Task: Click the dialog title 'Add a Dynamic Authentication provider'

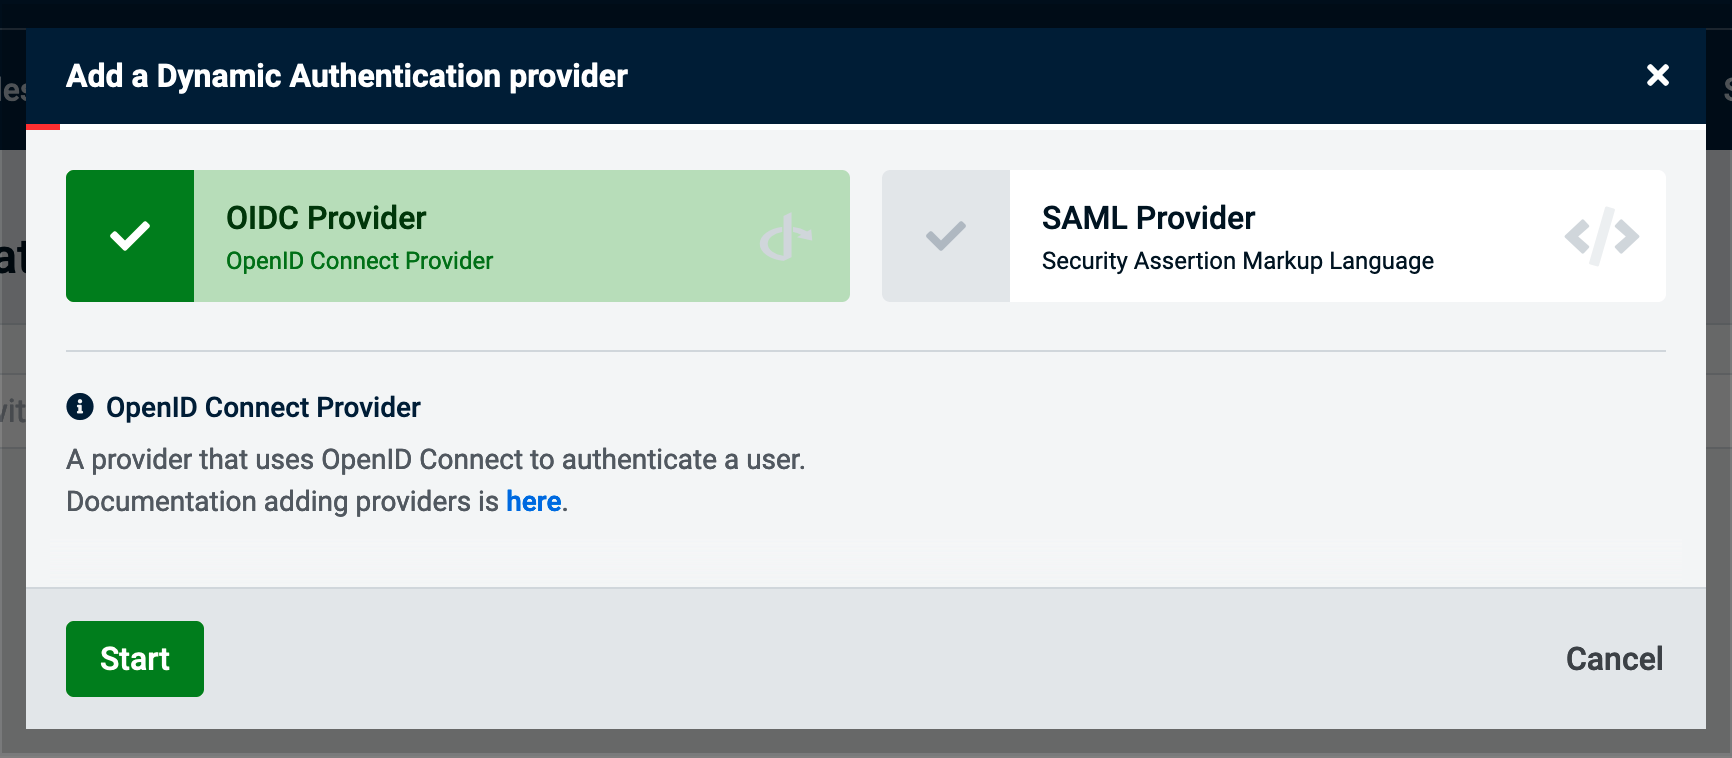Action: pyautogui.click(x=346, y=76)
